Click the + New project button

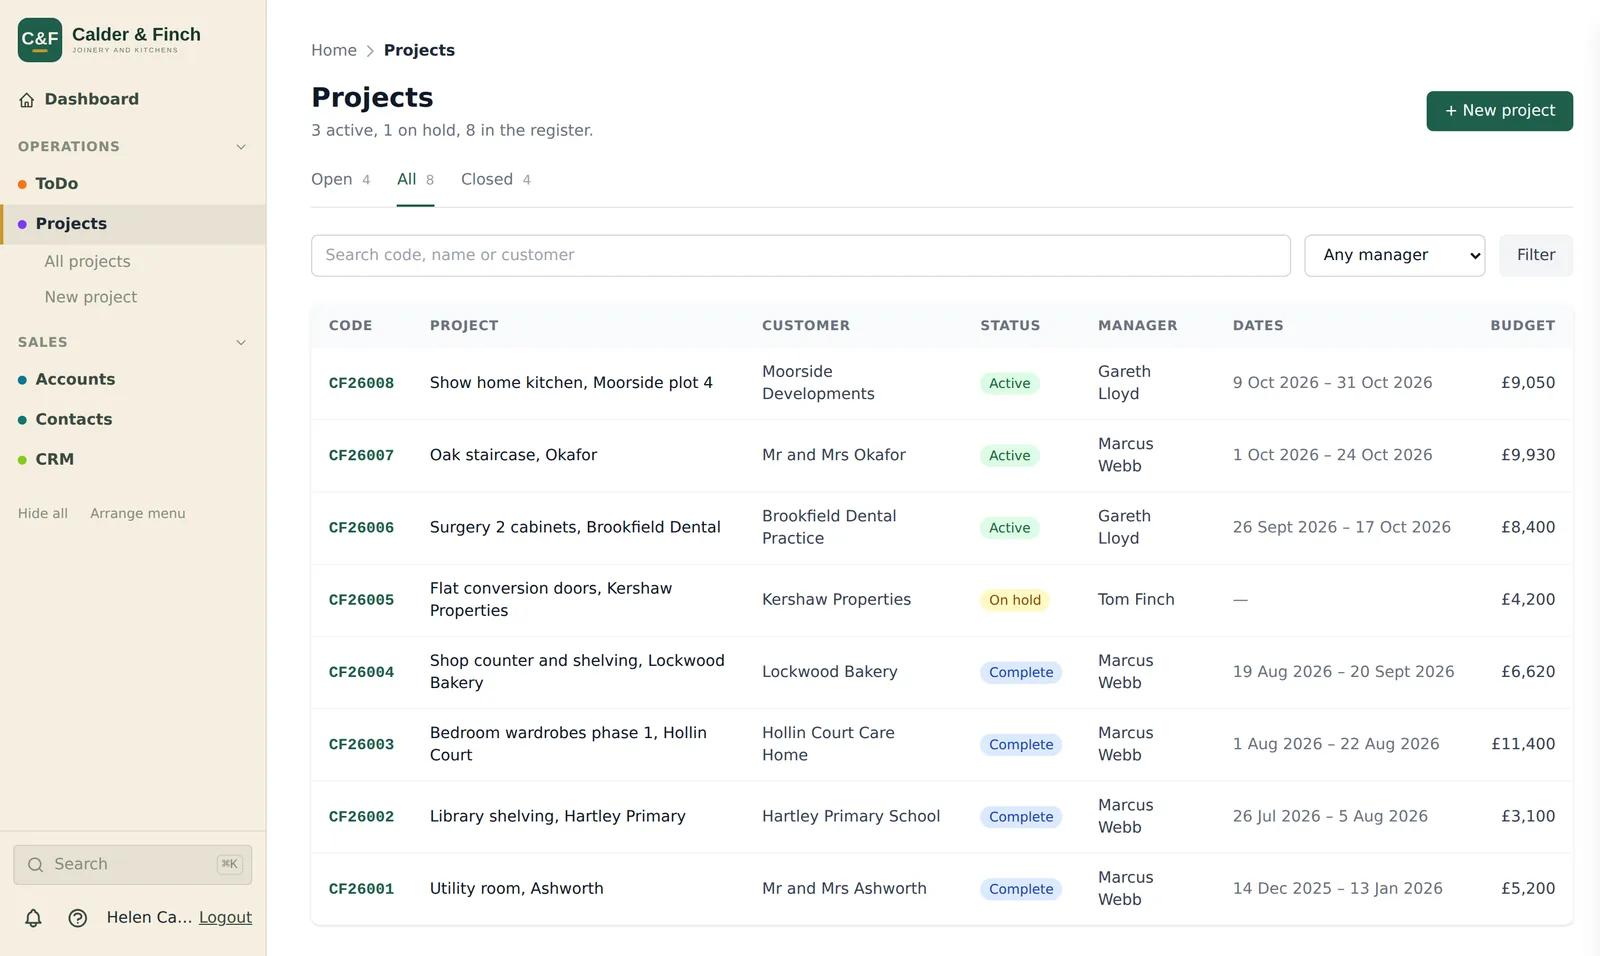click(x=1499, y=111)
